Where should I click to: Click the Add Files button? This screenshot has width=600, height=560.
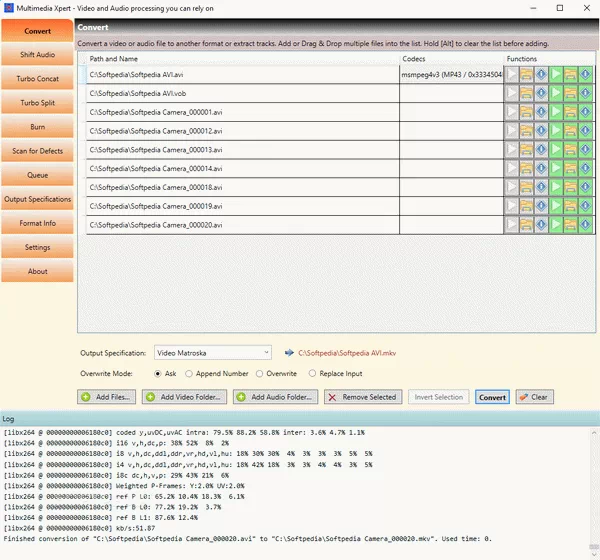106,397
